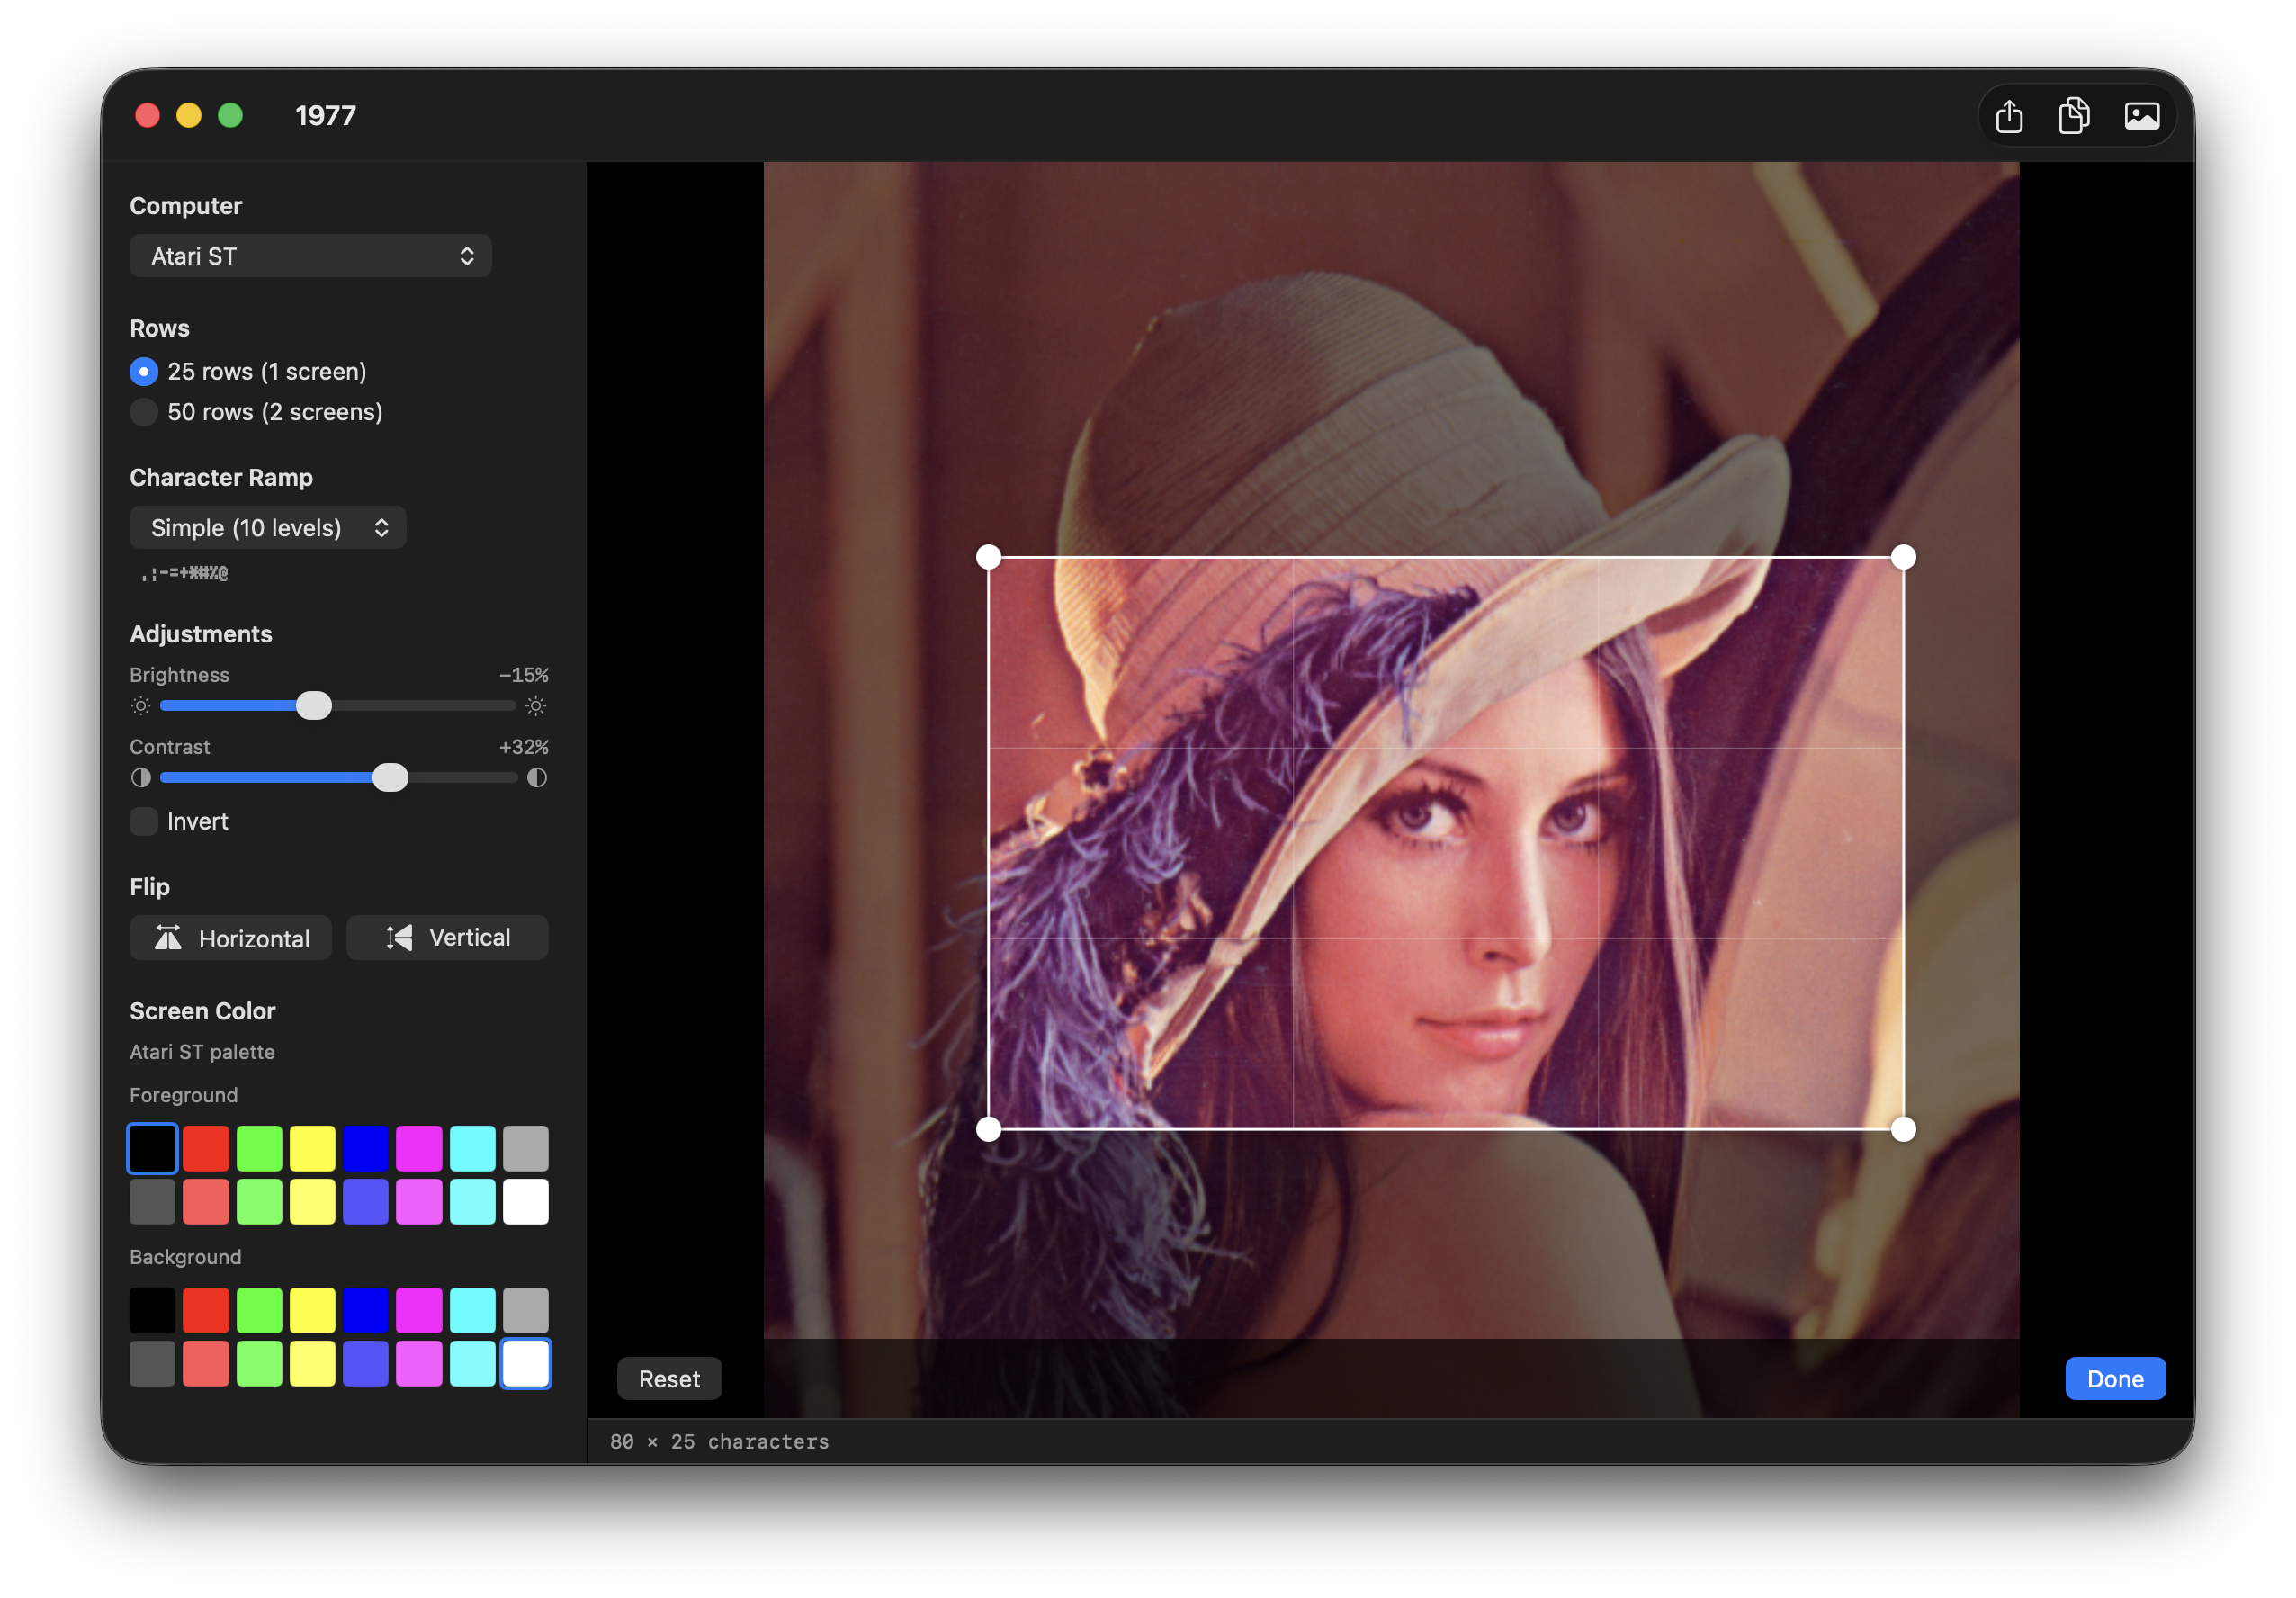Open the Character Ramp dropdown showing Simple (10 levels)

click(268, 527)
